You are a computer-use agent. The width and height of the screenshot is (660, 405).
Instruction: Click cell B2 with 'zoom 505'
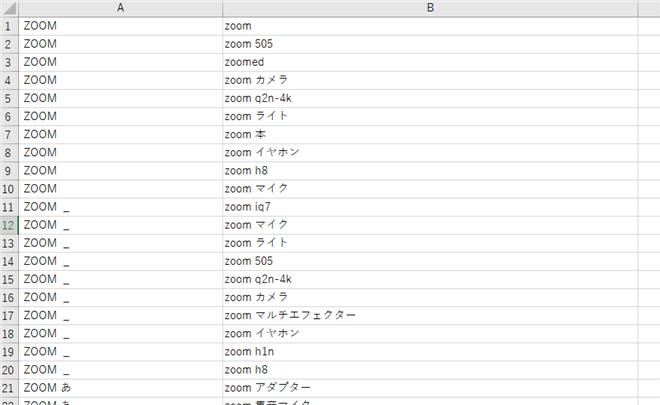pyautogui.click(x=430, y=44)
